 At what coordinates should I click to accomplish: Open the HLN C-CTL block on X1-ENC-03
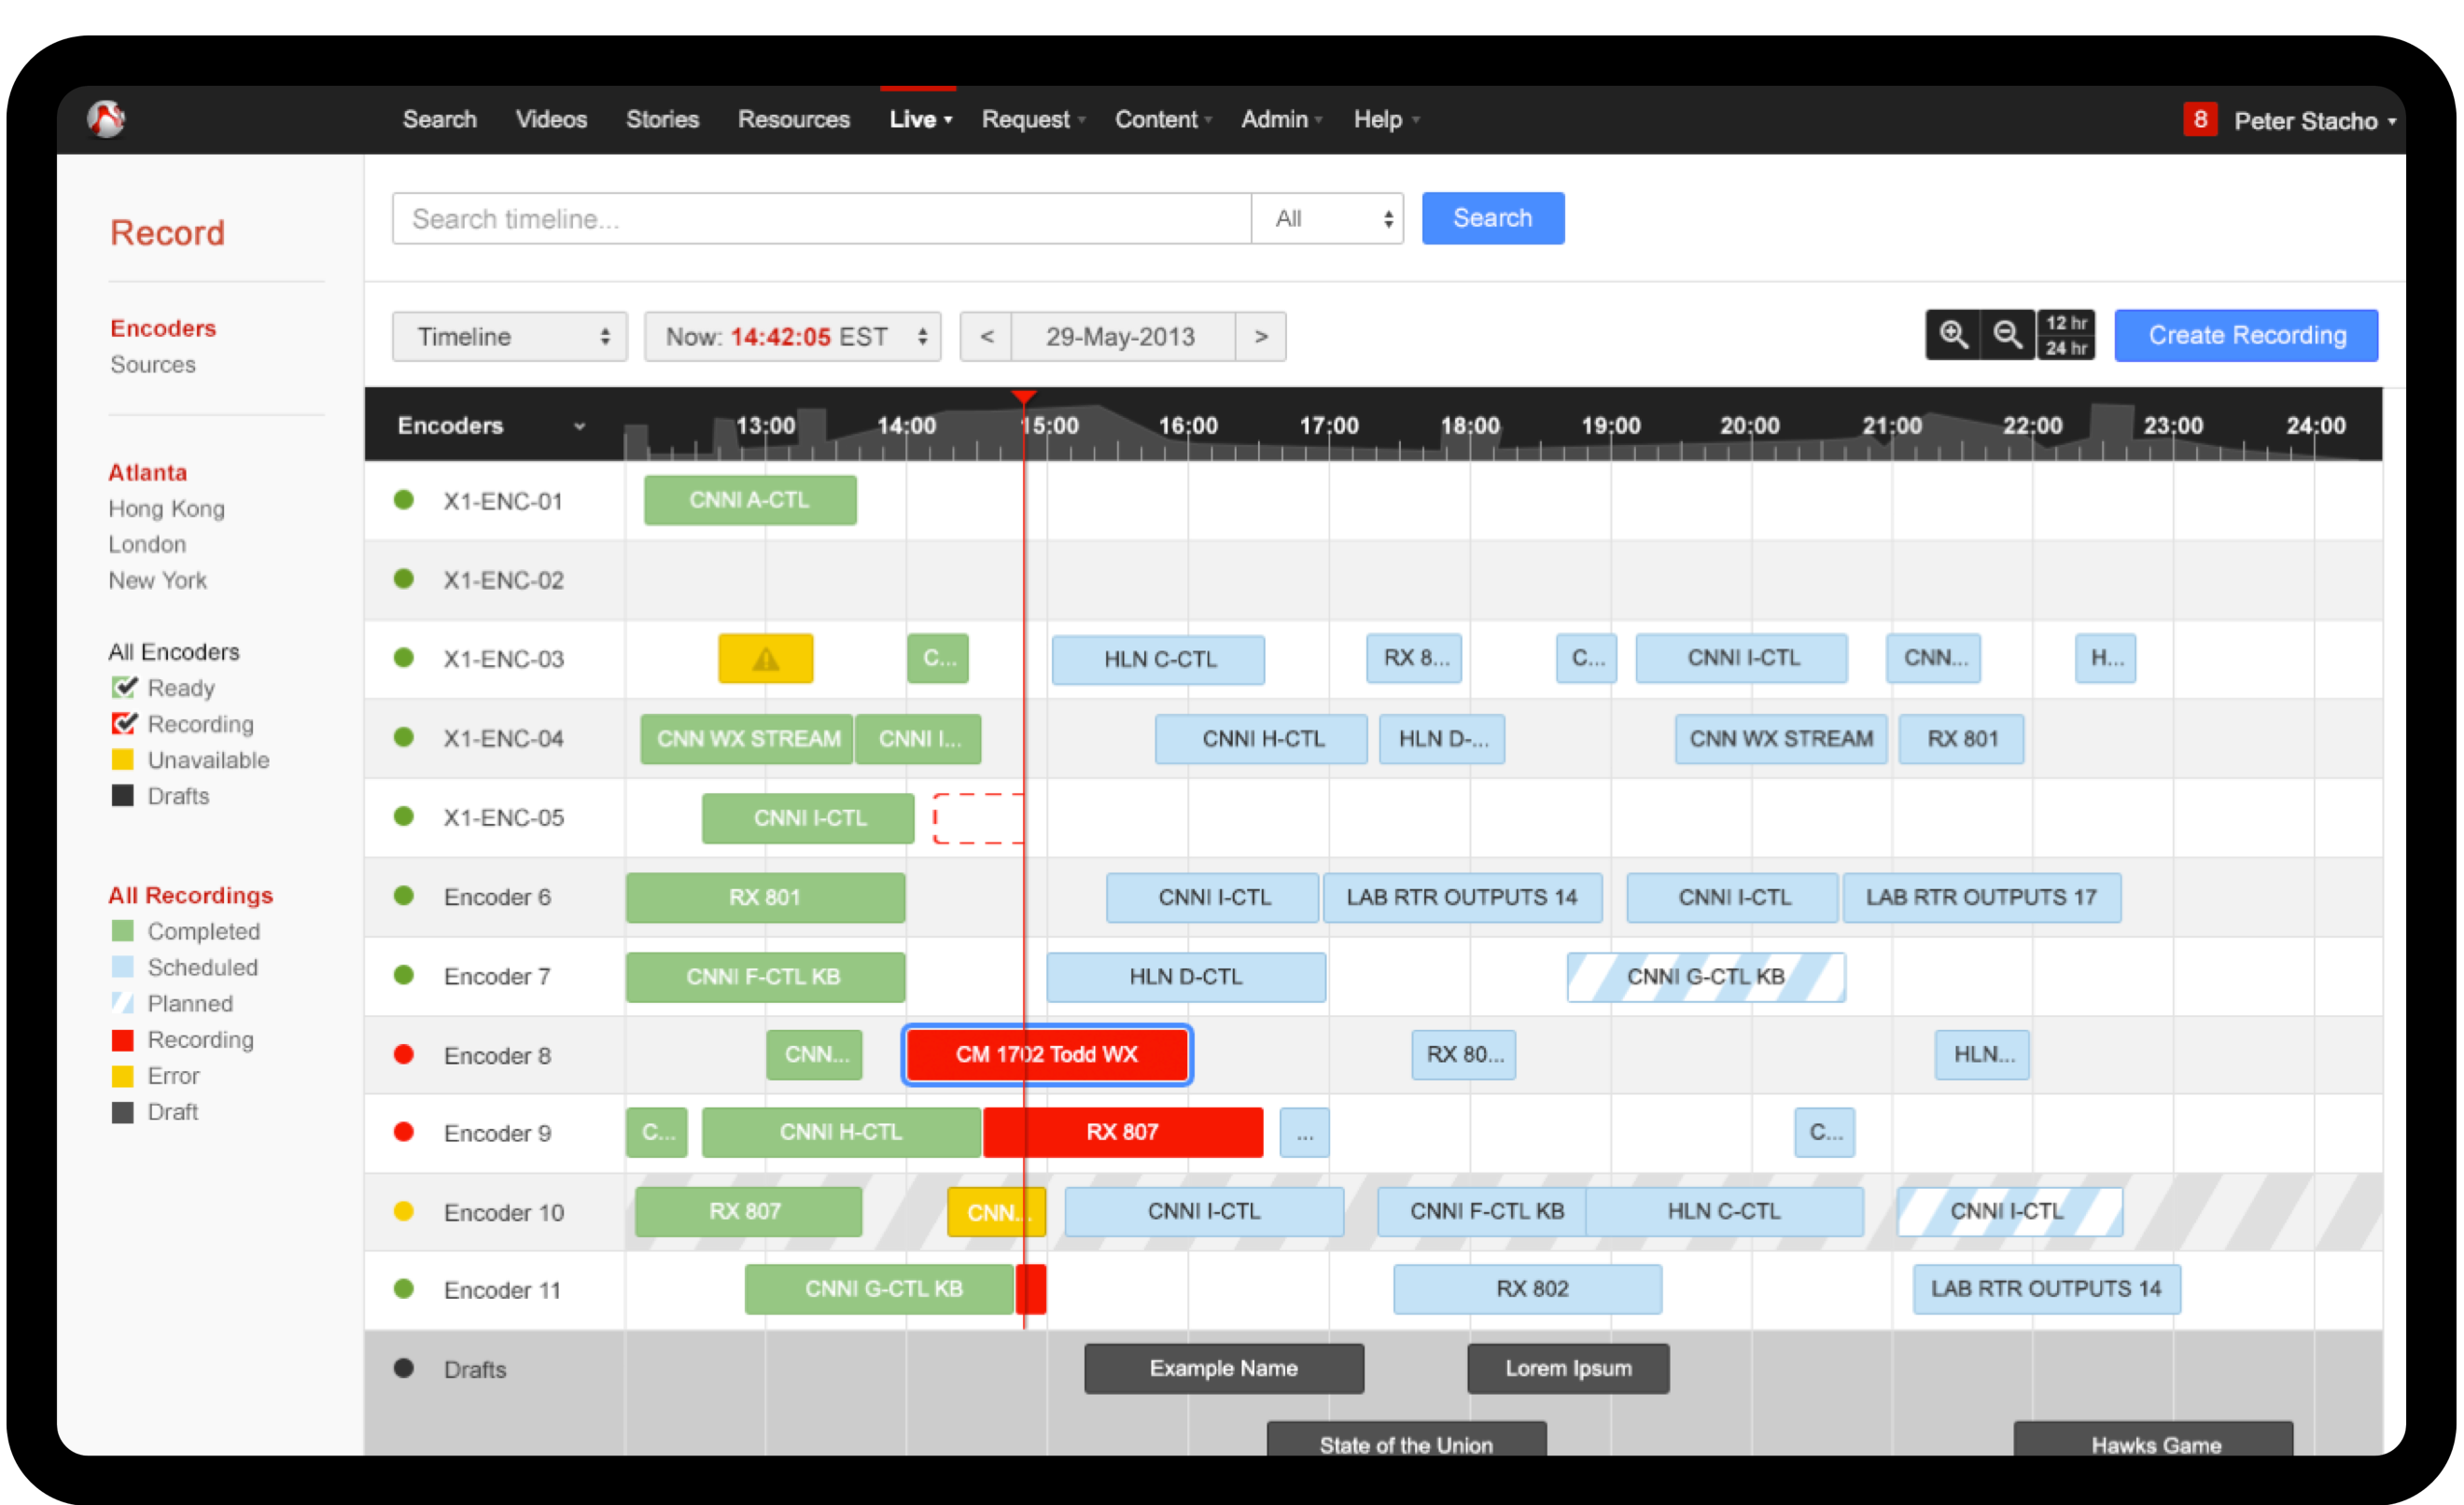click(1158, 659)
